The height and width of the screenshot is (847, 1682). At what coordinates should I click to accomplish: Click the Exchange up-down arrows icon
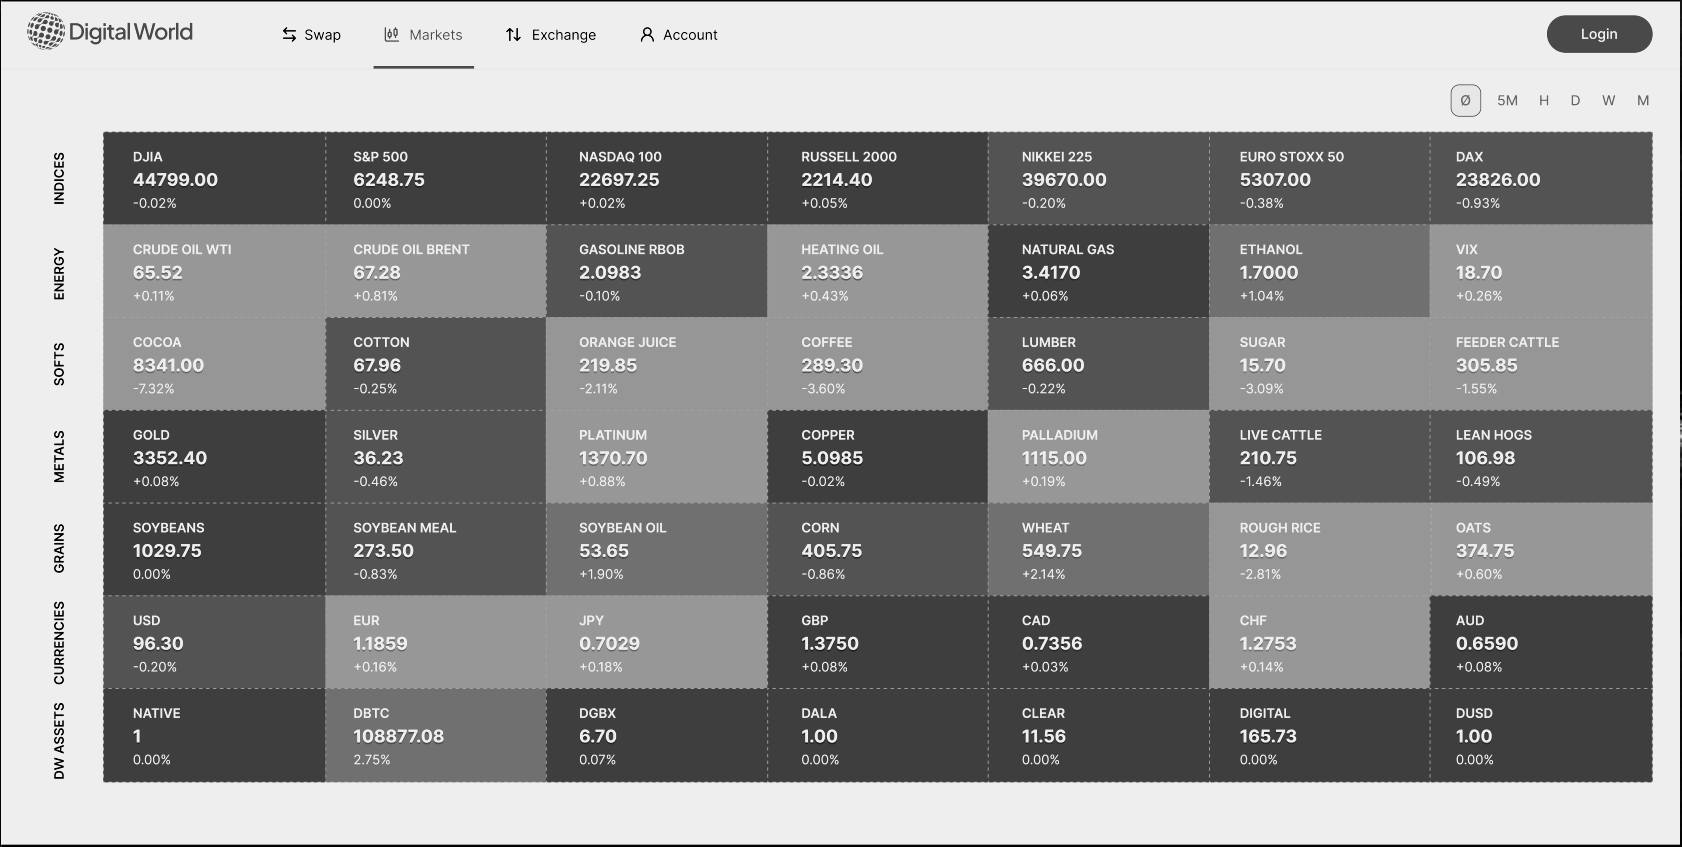[513, 35]
